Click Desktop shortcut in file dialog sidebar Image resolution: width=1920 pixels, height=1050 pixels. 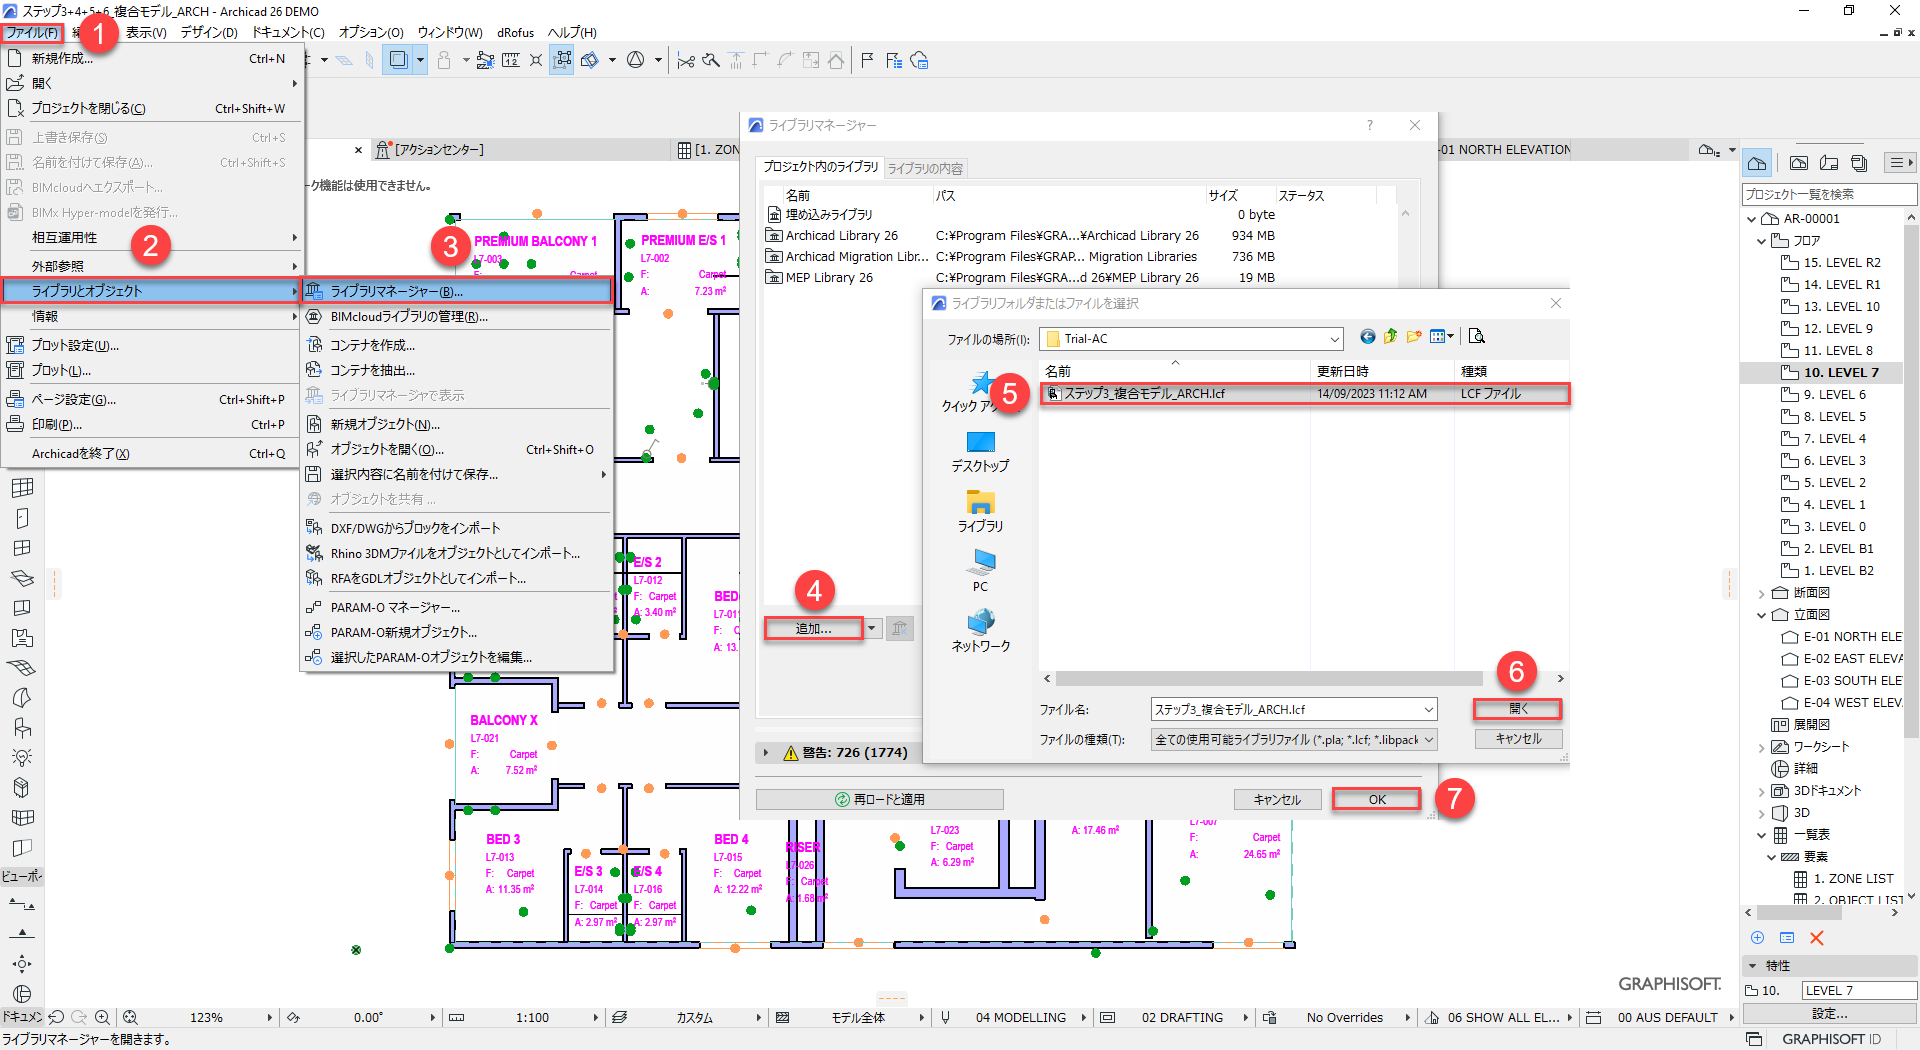pos(980,451)
